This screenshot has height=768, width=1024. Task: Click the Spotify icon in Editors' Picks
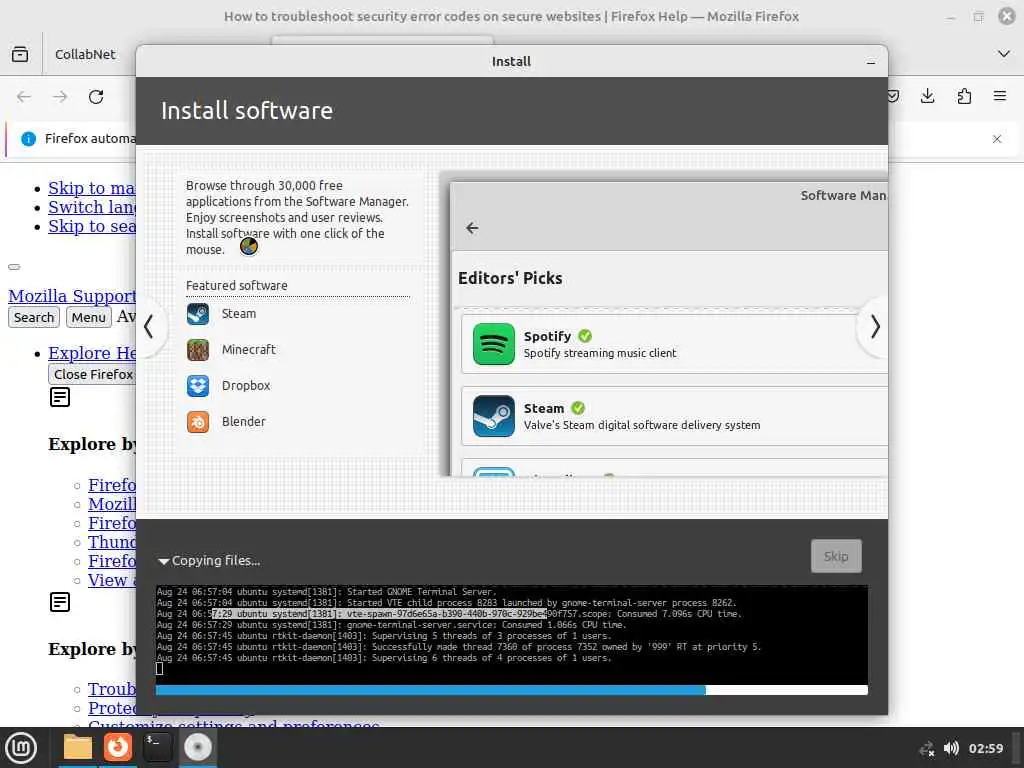click(494, 344)
